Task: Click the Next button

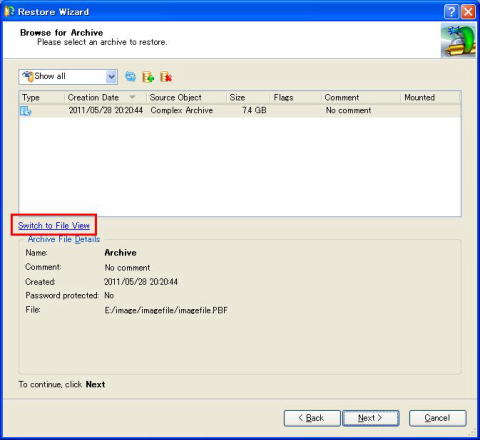Action: (371, 418)
